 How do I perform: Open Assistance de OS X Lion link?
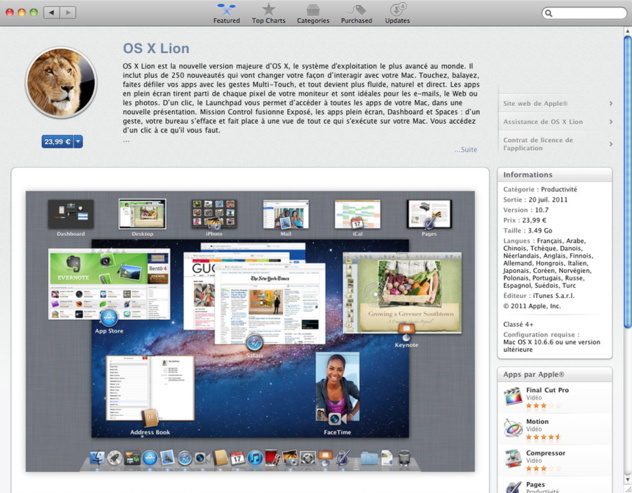[x=557, y=122]
